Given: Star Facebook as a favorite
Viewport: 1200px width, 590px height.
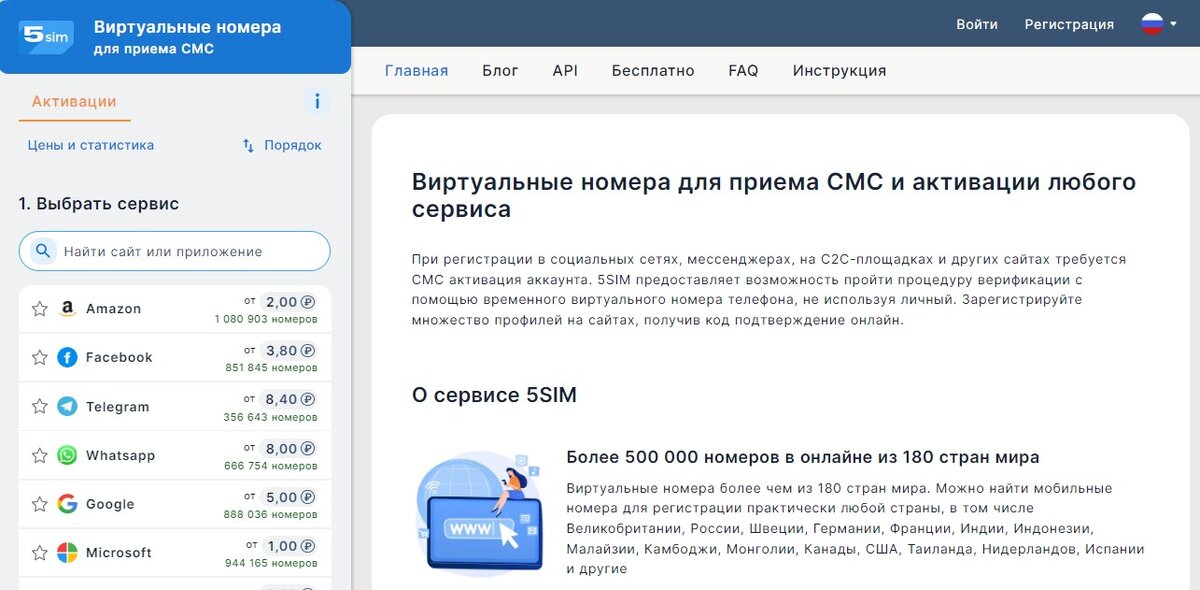Looking at the screenshot, I should [40, 357].
